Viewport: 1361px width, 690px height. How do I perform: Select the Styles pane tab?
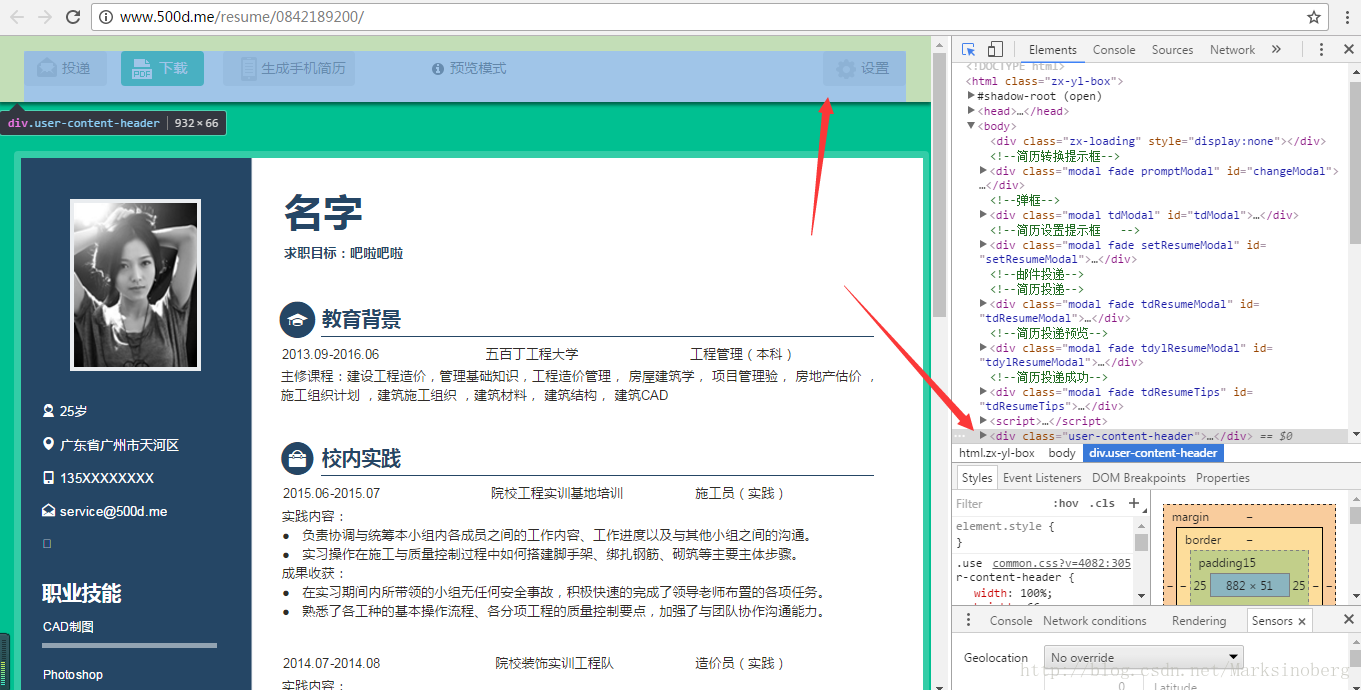[977, 478]
